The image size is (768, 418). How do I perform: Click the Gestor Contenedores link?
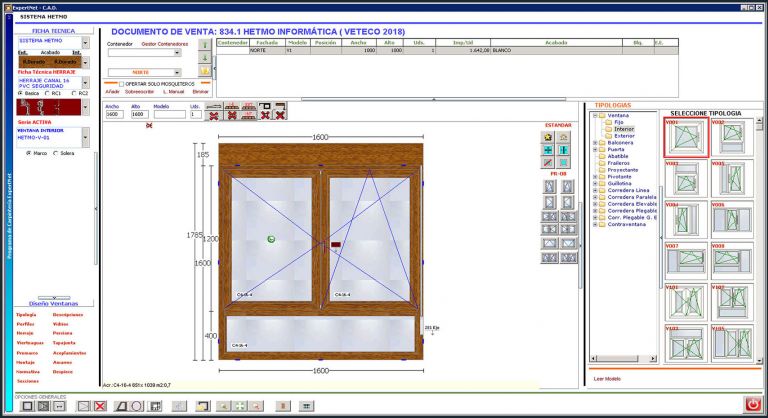[x=164, y=43]
